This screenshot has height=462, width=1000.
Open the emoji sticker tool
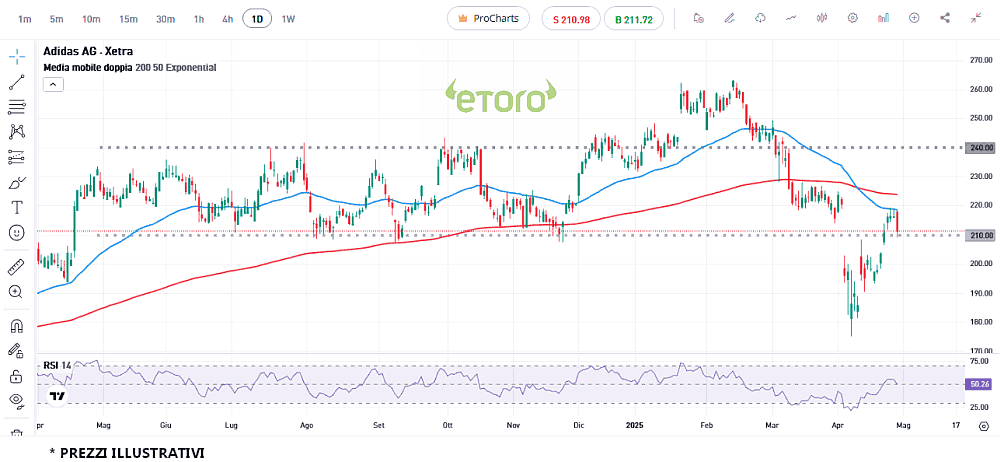(17, 233)
